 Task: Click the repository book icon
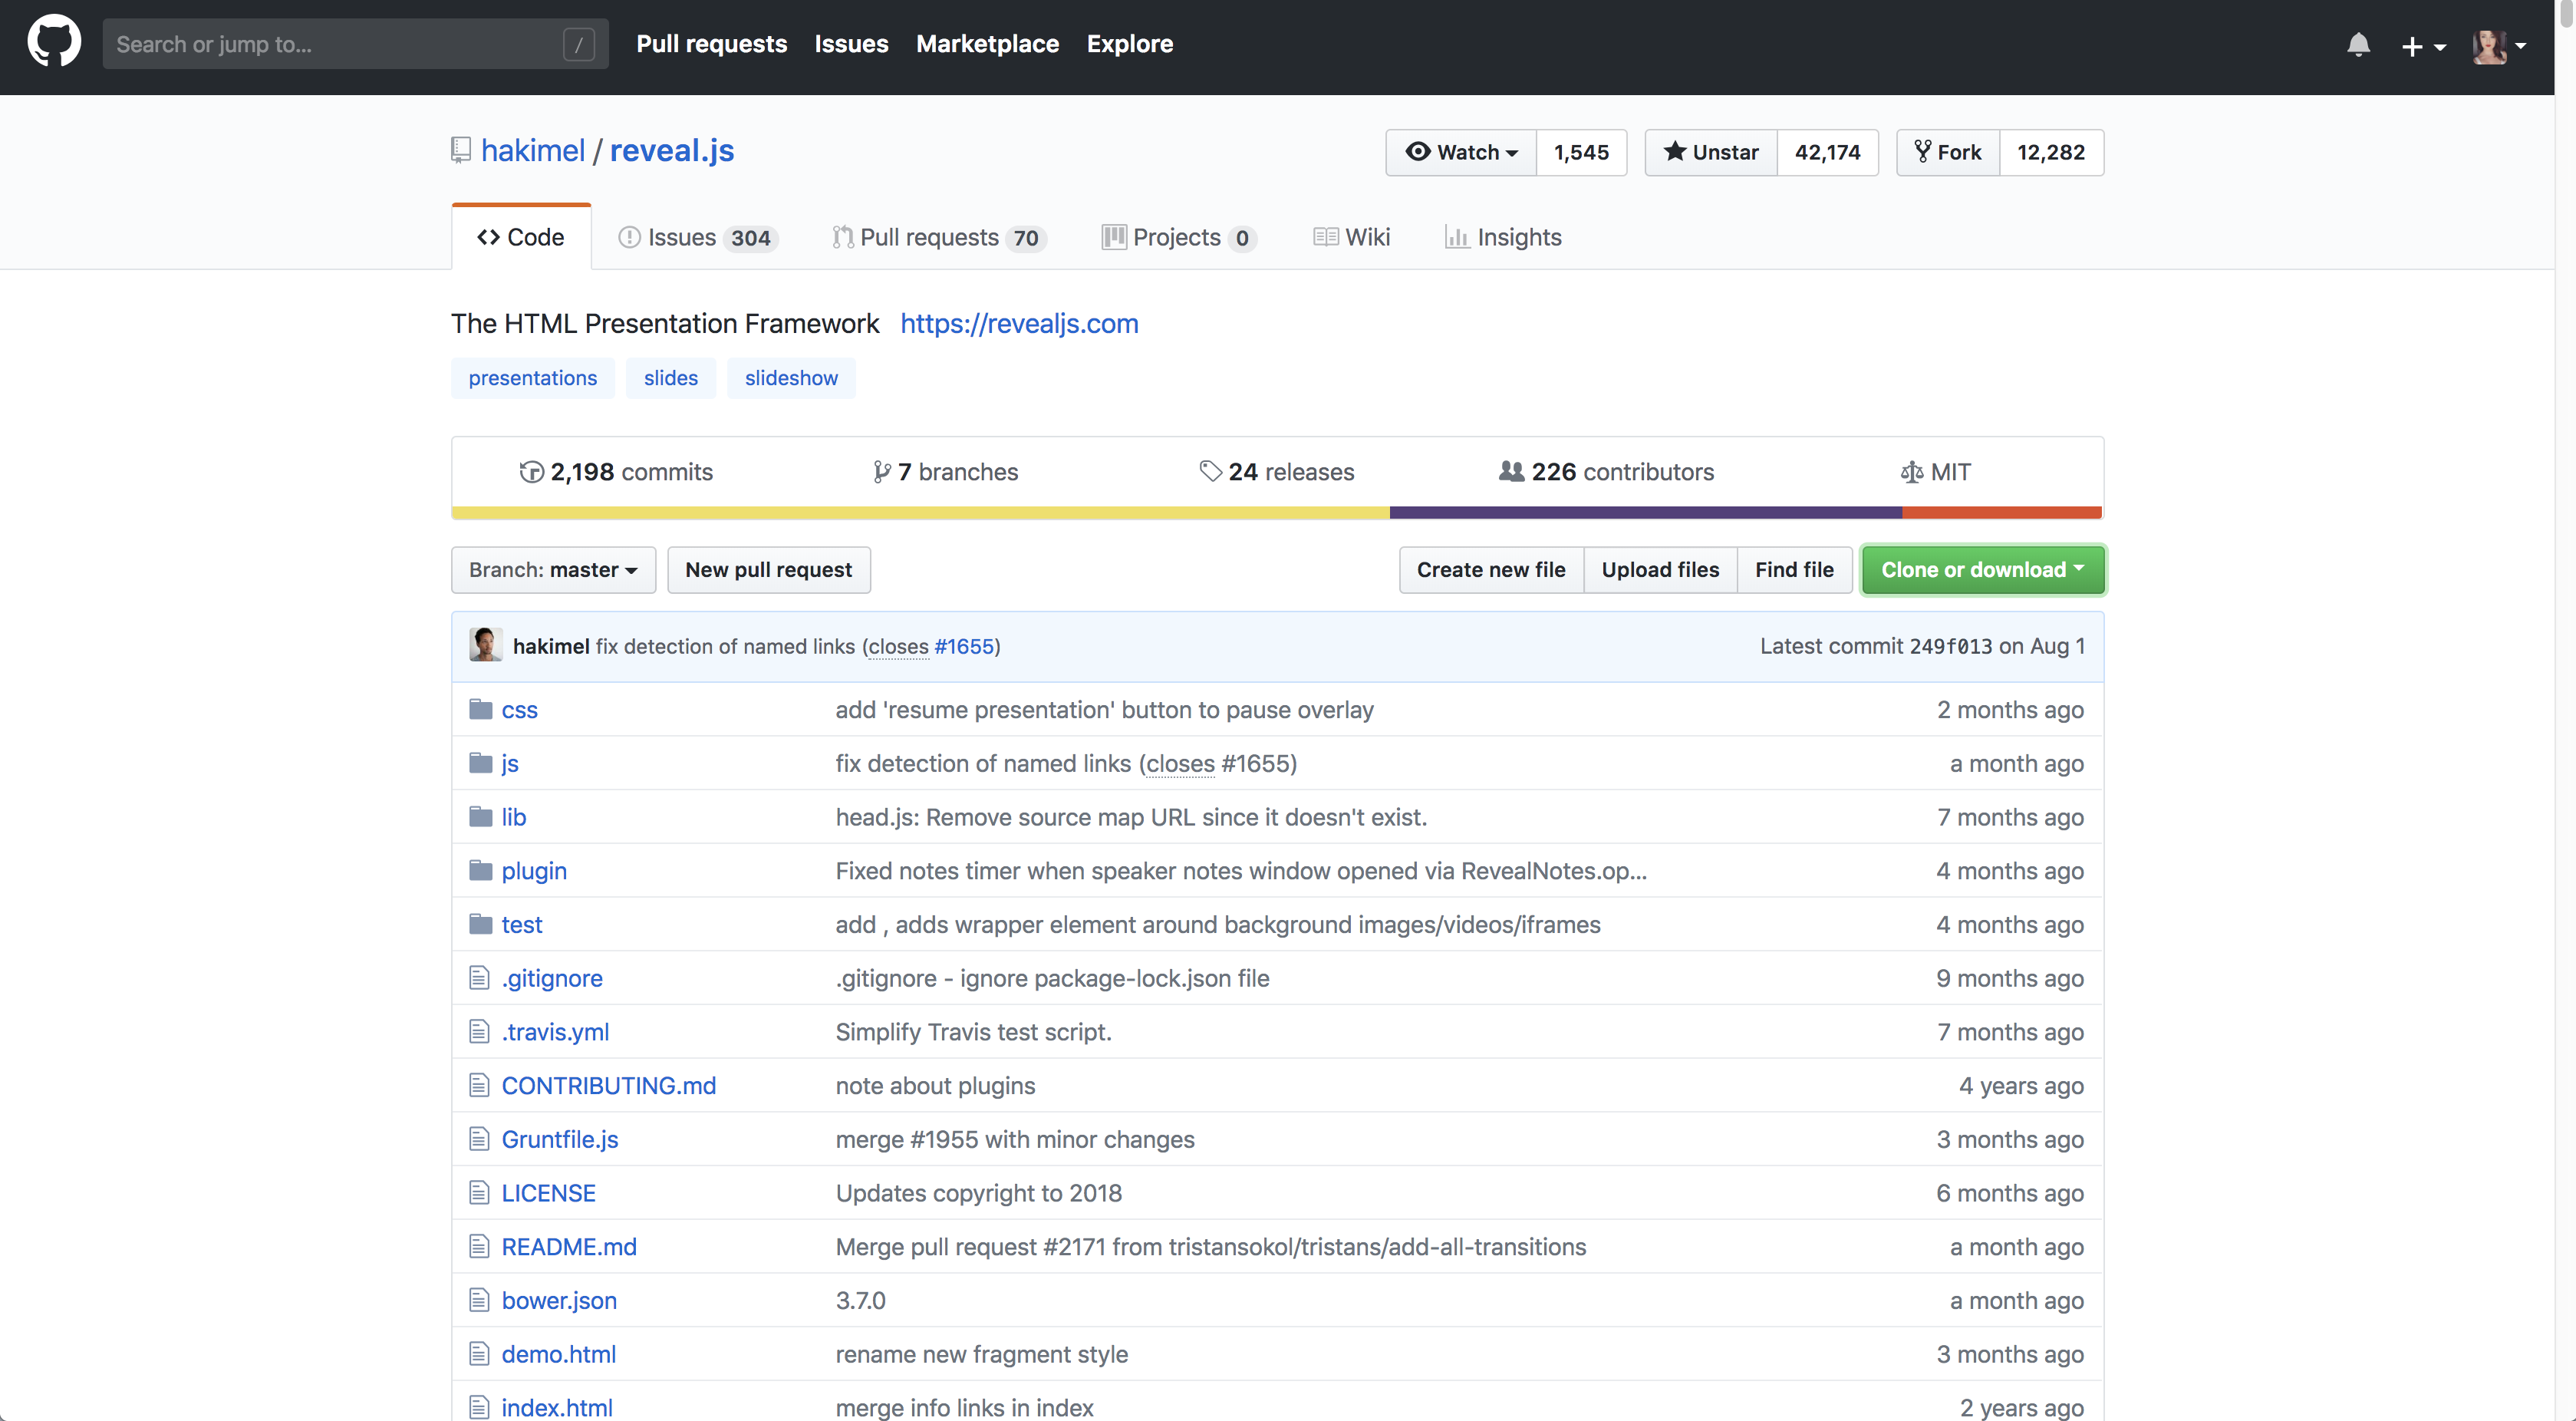461,150
